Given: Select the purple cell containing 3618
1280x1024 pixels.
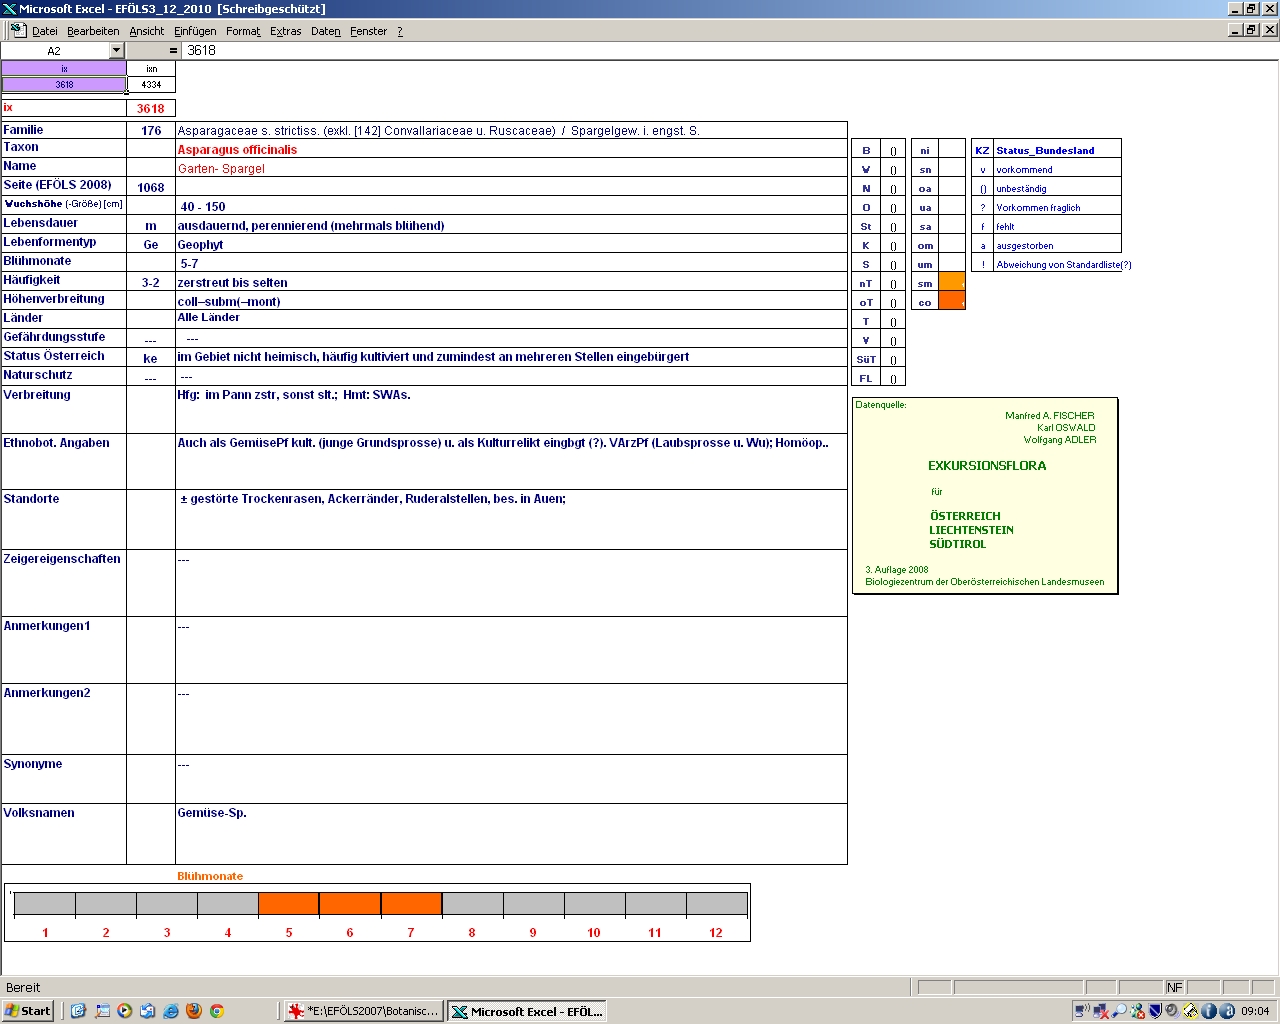Looking at the screenshot, I should [x=64, y=84].
